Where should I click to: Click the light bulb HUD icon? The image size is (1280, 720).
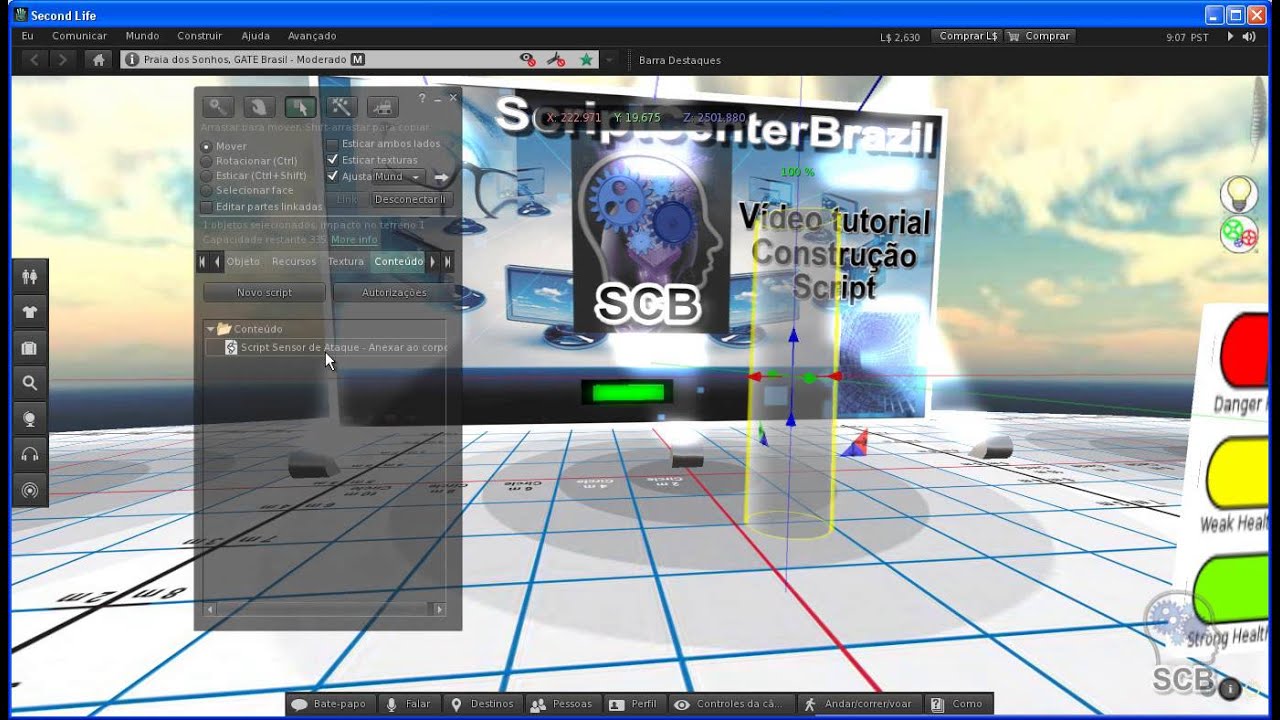(x=1239, y=194)
